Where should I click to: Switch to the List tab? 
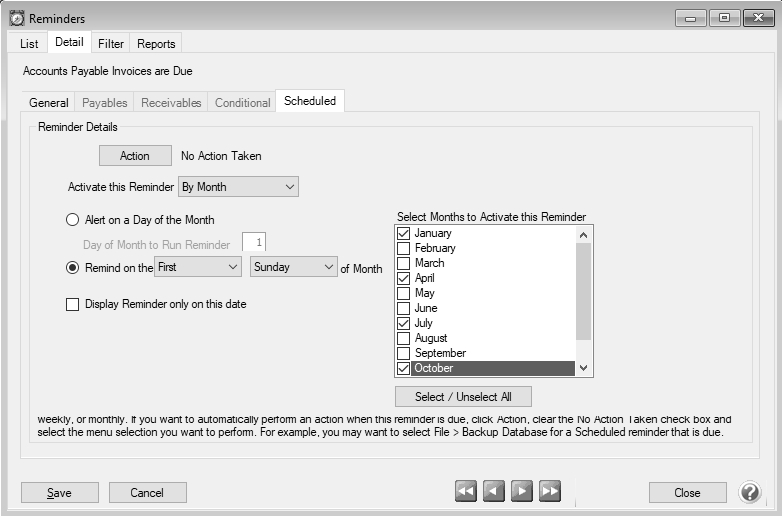pos(29,44)
